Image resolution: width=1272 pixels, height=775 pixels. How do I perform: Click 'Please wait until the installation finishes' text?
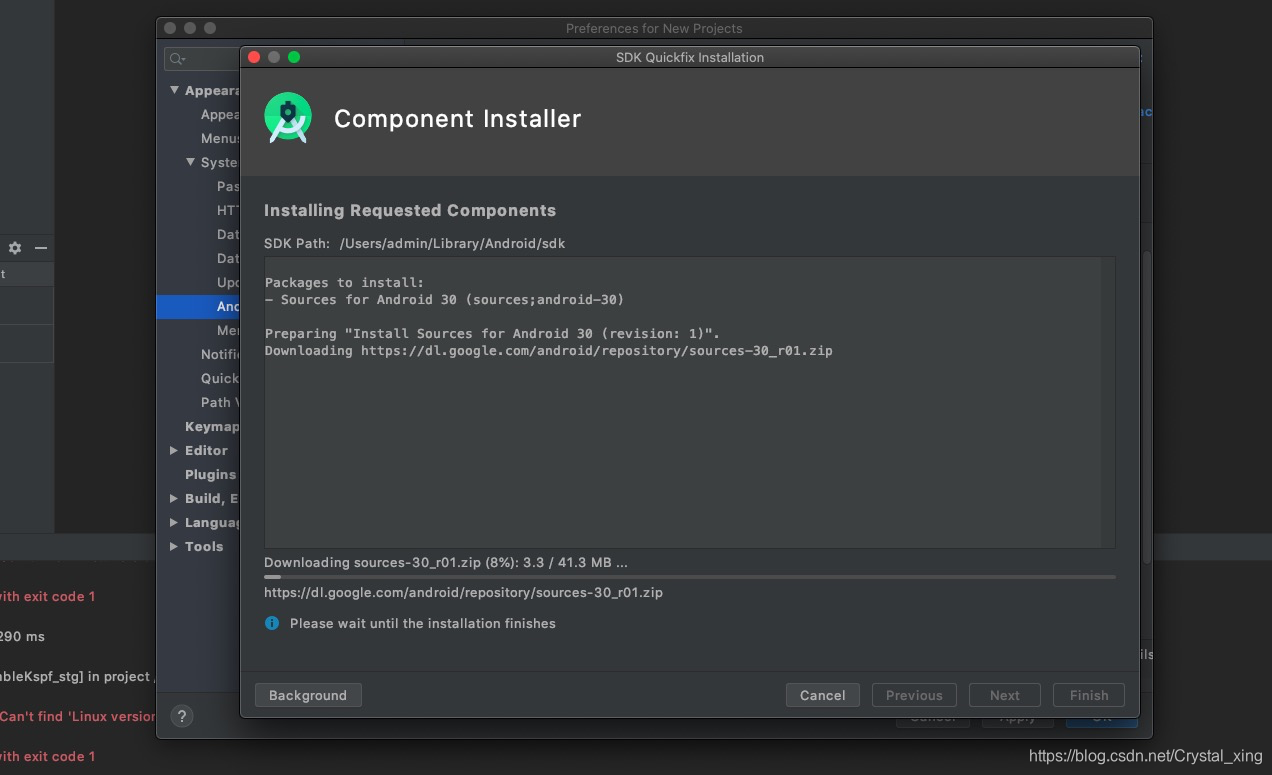[423, 623]
